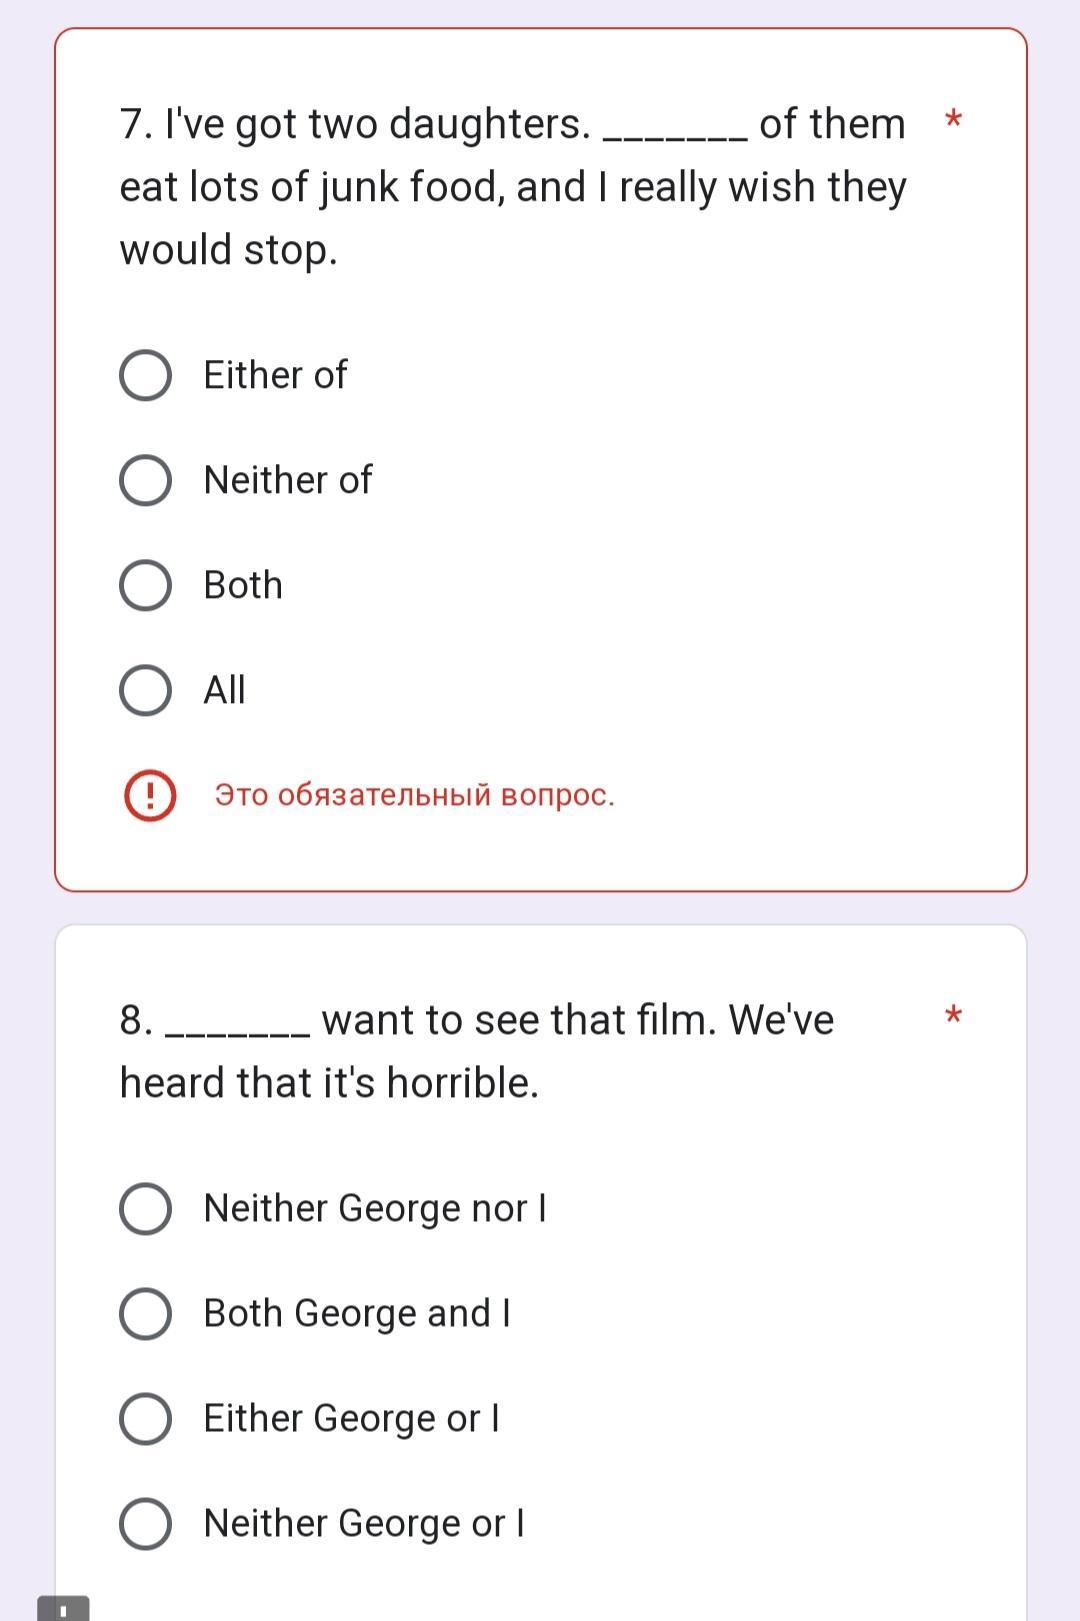Click the "Это обязательный вопрос." error message
The height and width of the screenshot is (1621, 1080).
click(414, 796)
